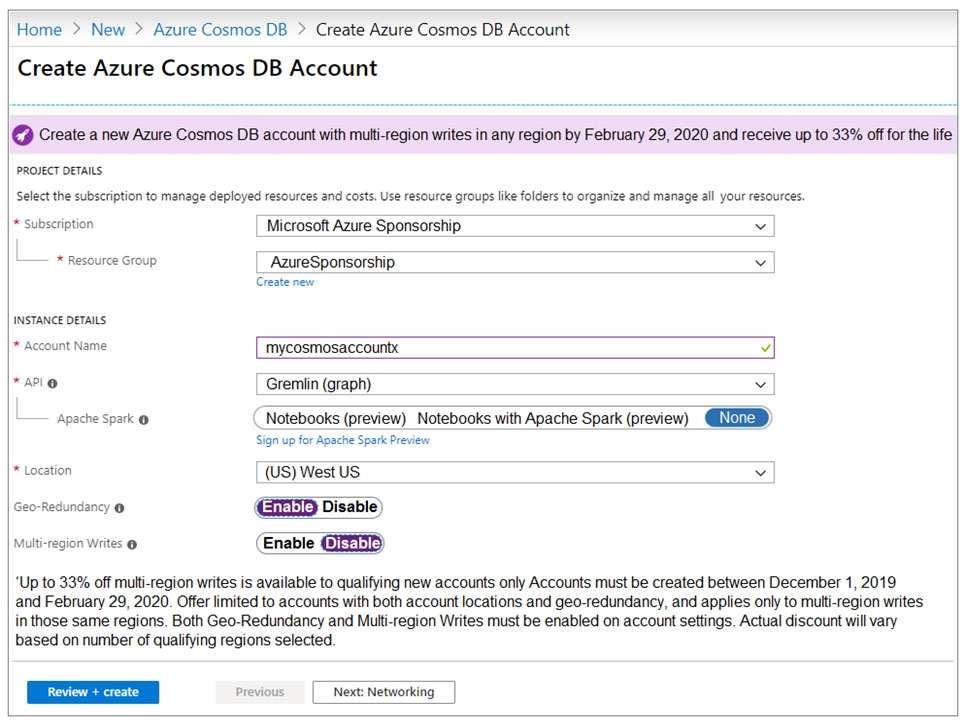Click the info icon beside Apache Spark
The height and width of the screenshot is (724, 966).
click(x=144, y=420)
